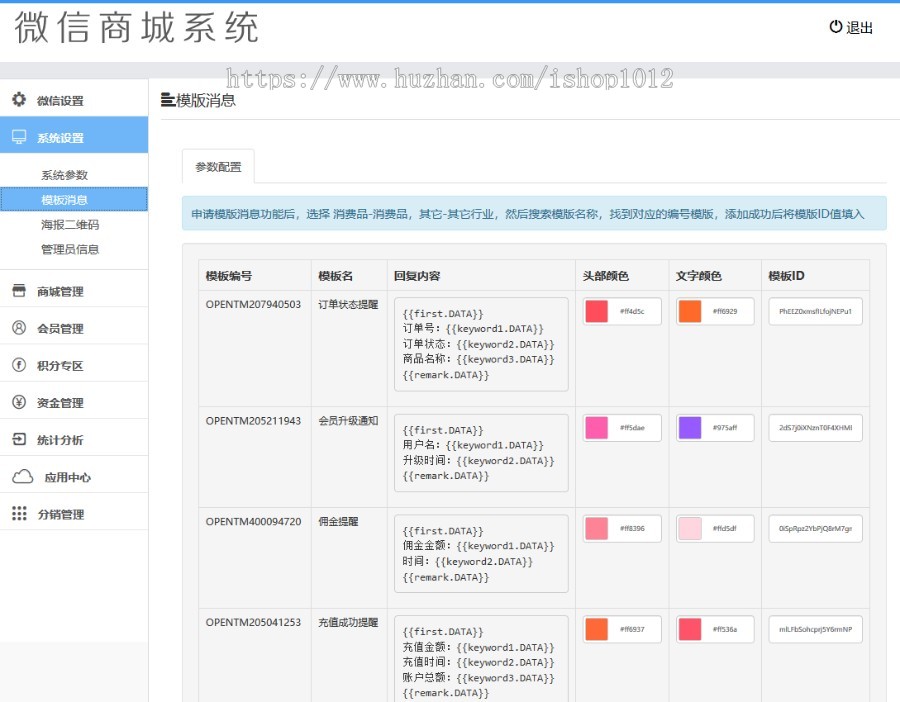Click the 头部颜色 column header
The width and height of the screenshot is (900, 702).
pyautogui.click(x=606, y=276)
